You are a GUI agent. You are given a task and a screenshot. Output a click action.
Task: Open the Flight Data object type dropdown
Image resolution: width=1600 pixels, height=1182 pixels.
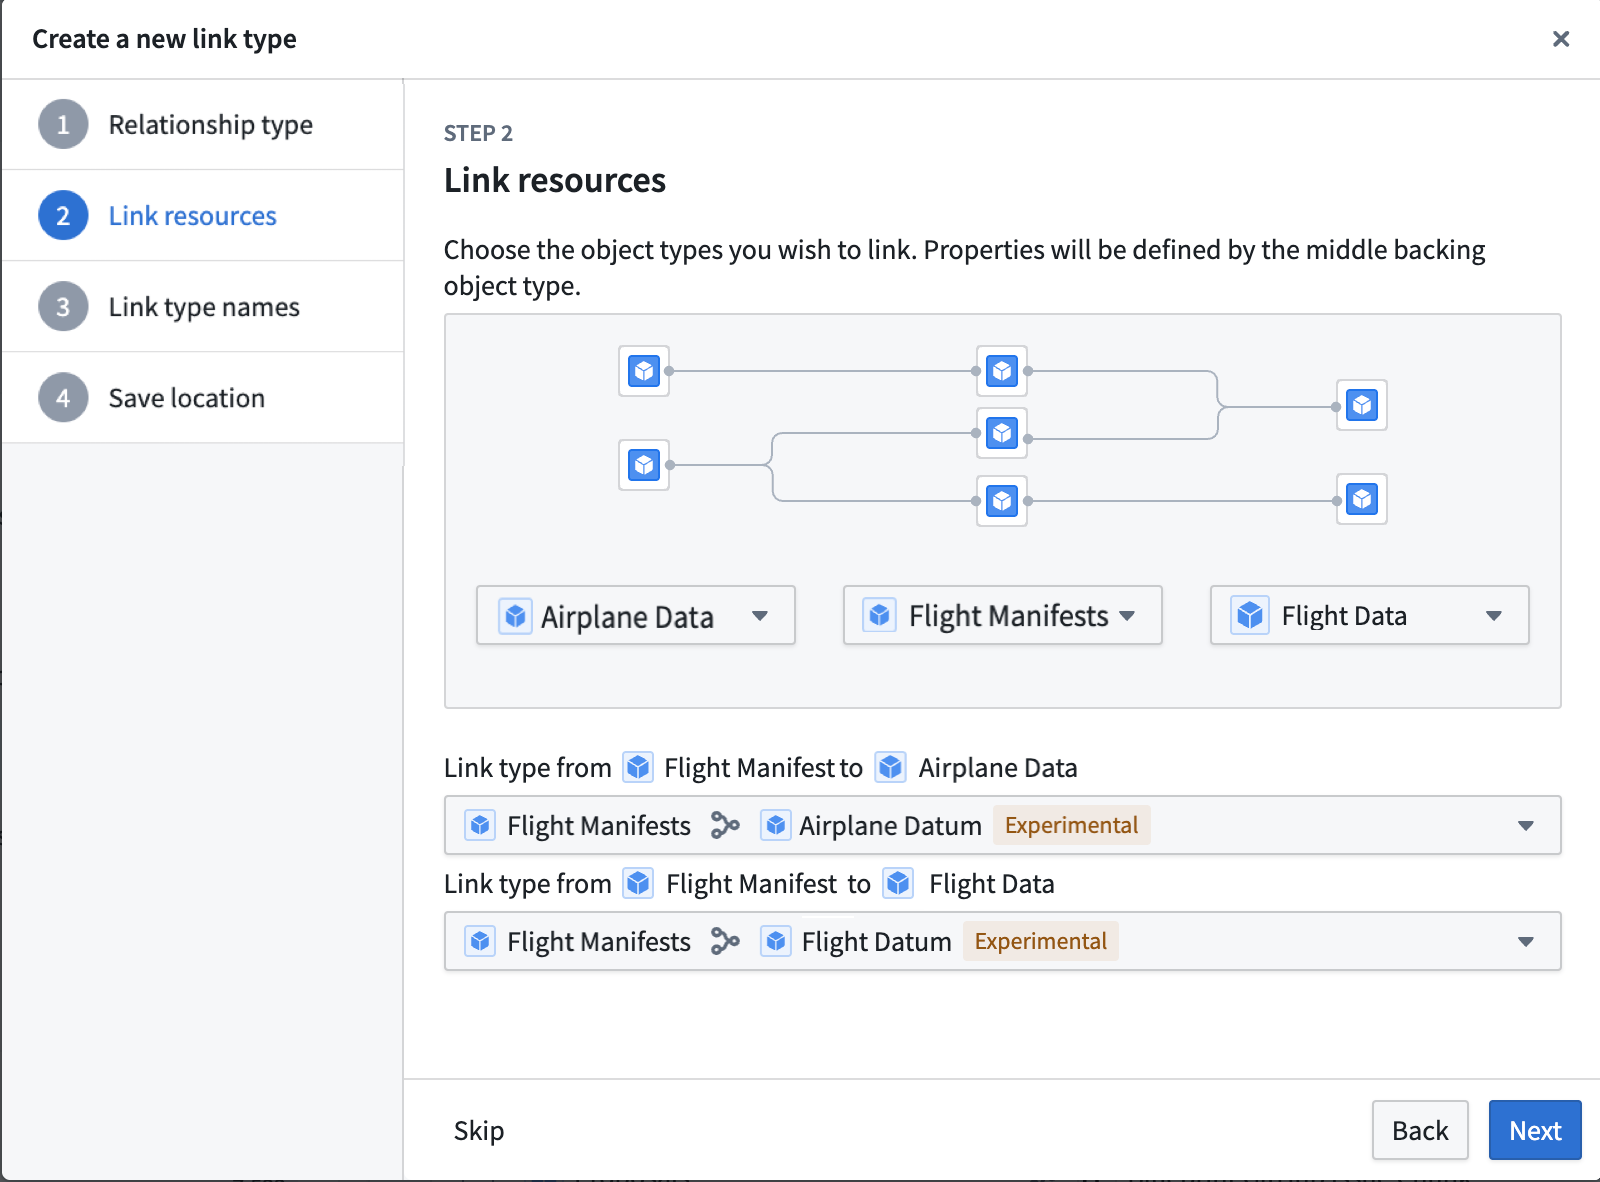[1494, 616]
